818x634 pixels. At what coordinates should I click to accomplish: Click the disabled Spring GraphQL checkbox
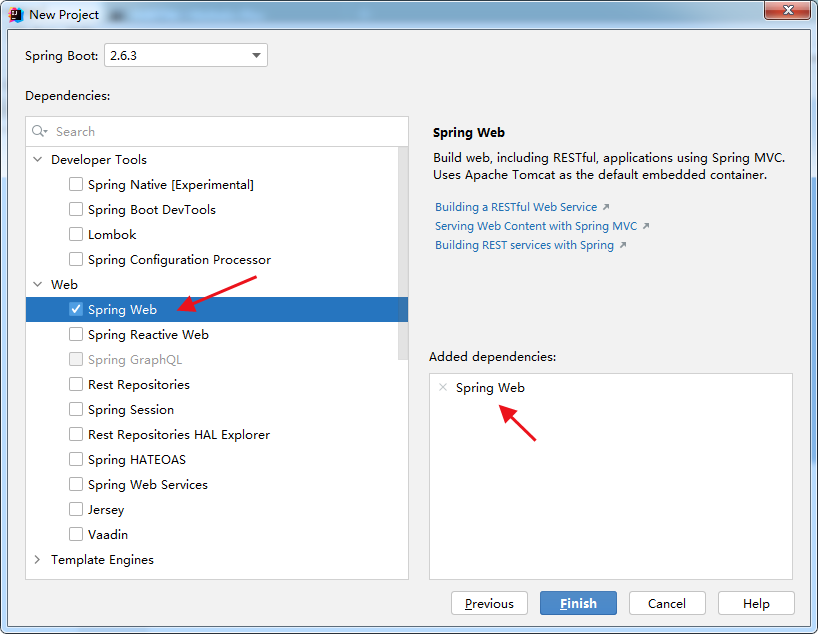[x=76, y=360]
